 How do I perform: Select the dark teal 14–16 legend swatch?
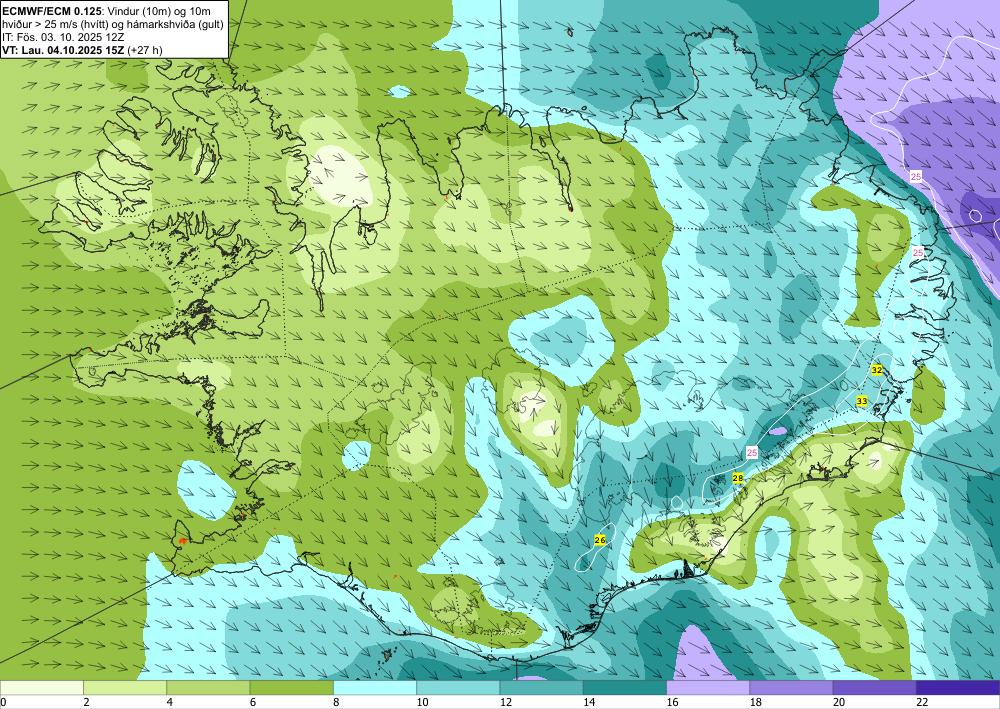[x=625, y=688]
